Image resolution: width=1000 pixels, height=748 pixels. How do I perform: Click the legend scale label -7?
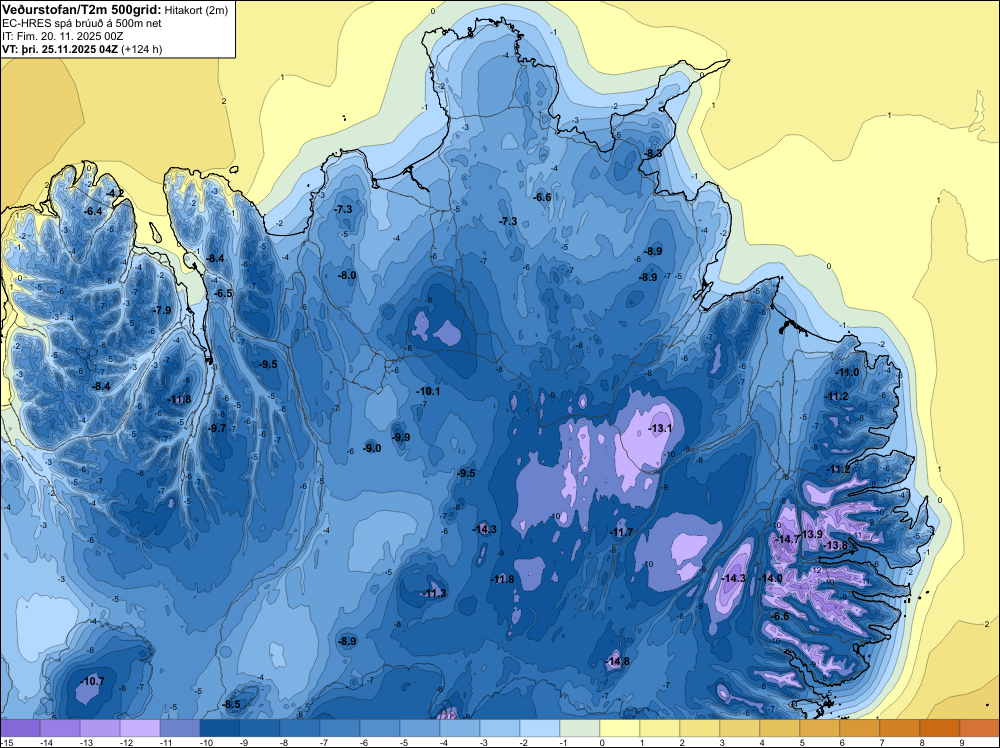323,743
